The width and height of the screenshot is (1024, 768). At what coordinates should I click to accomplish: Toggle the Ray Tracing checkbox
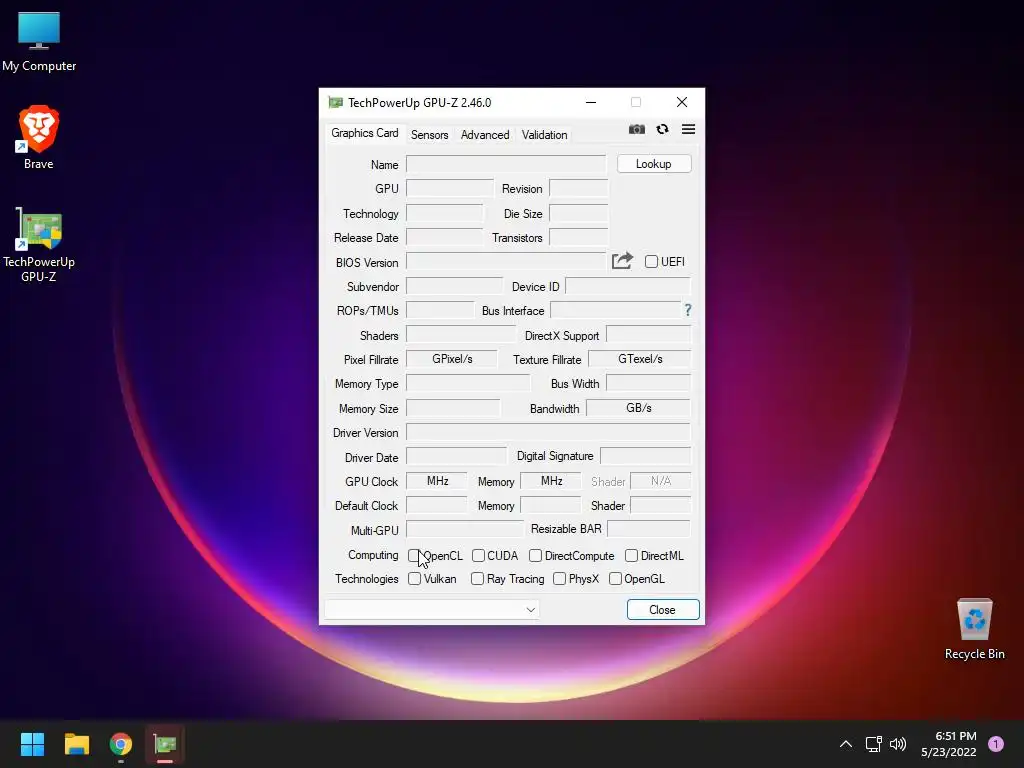[x=477, y=579]
